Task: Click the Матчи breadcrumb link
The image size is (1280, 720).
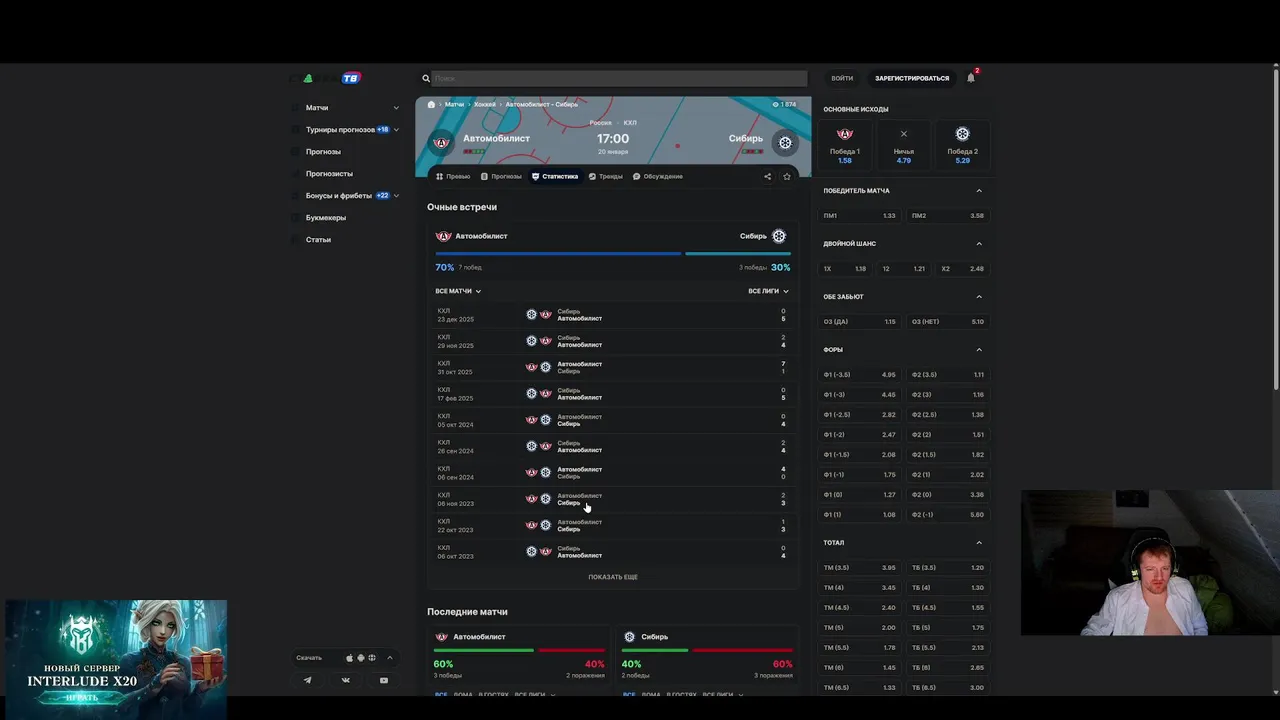Action: point(454,104)
